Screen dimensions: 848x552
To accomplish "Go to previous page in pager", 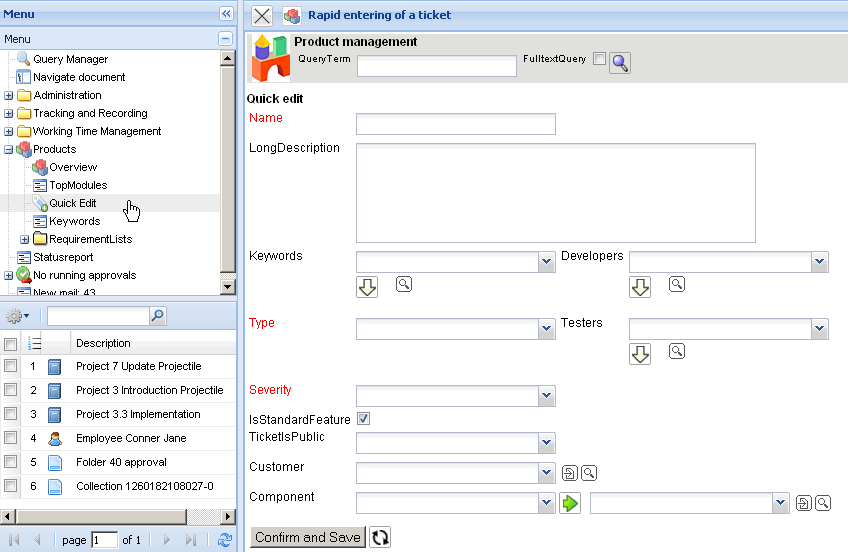I will (x=37, y=540).
